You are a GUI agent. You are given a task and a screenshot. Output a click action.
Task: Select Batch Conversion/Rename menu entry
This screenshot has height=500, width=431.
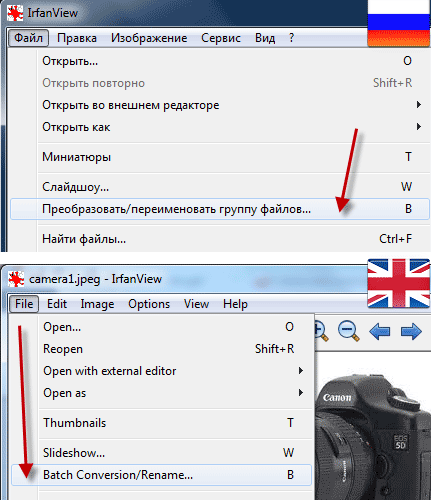(x=161, y=475)
